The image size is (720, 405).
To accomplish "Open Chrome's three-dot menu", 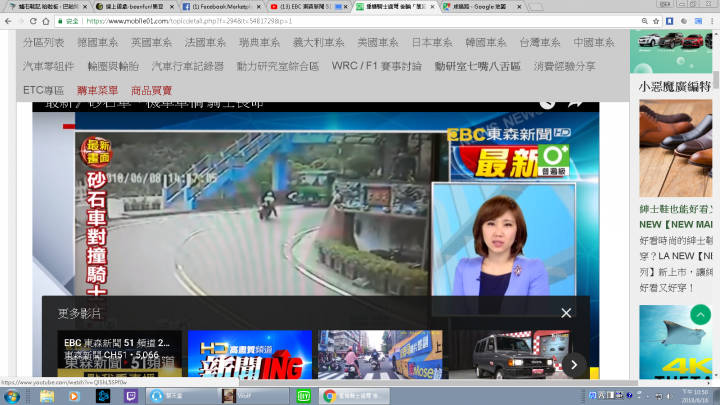I will coord(712,21).
